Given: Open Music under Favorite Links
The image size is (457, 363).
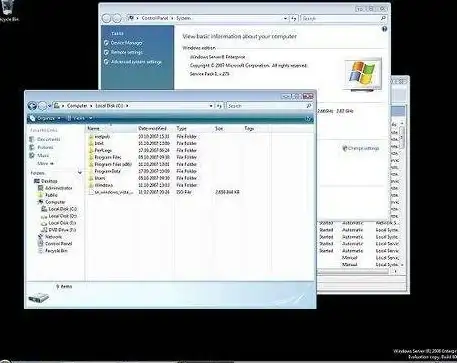Looking at the screenshot, I should click(x=39, y=156).
